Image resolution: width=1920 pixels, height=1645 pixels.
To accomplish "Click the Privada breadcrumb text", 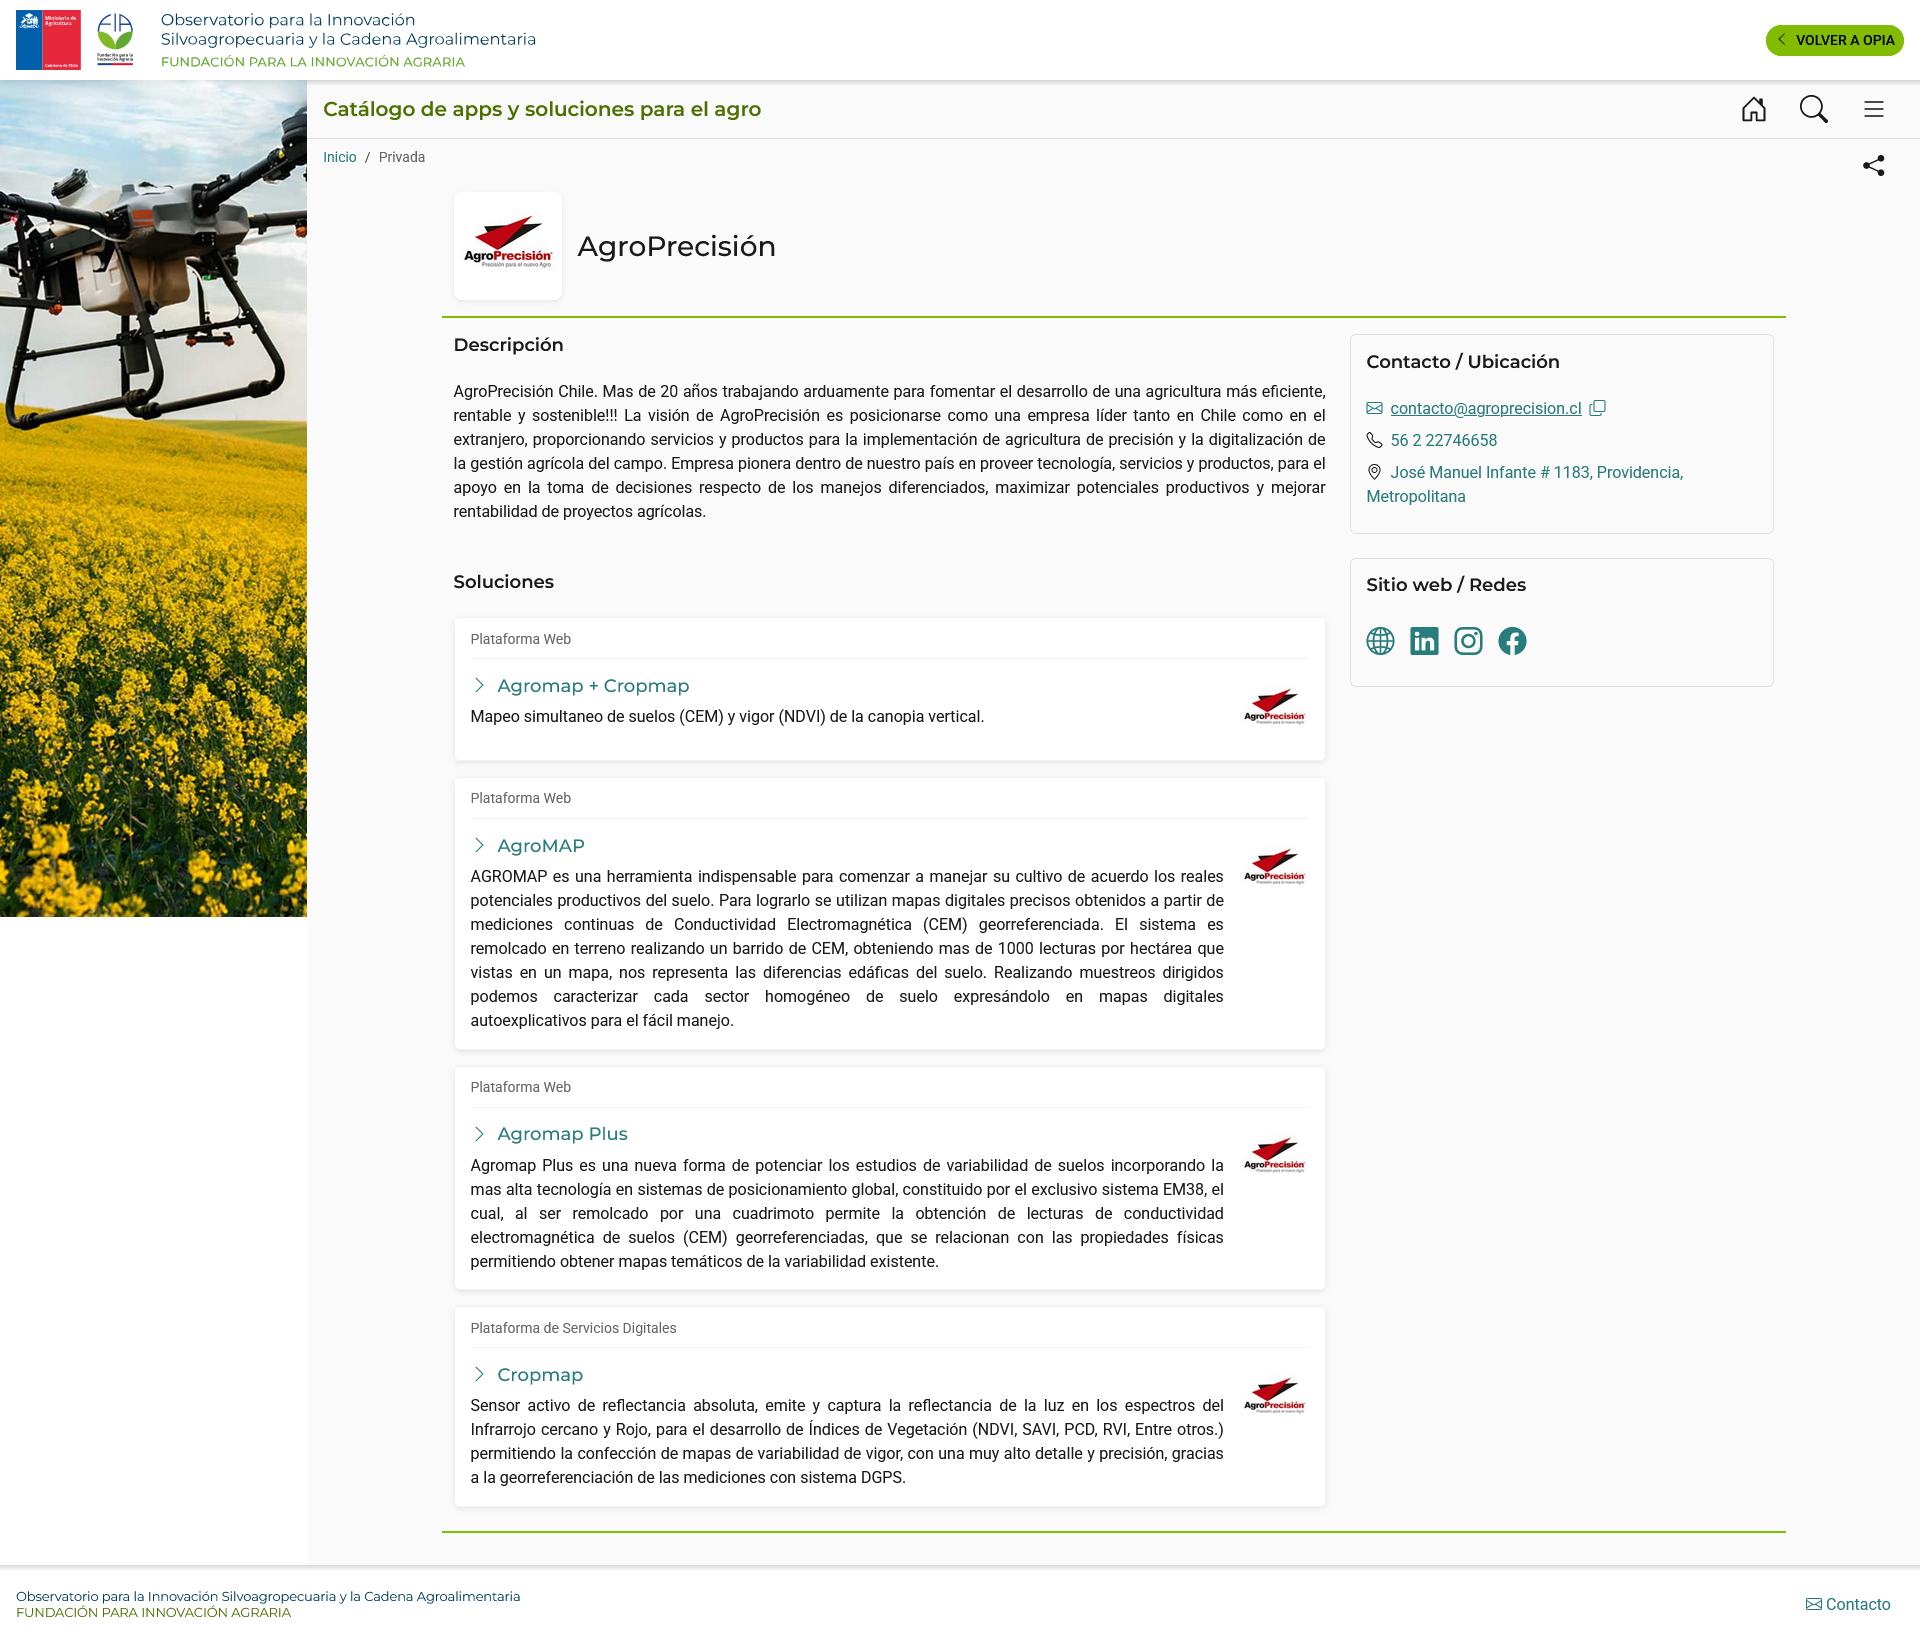I will tap(401, 157).
